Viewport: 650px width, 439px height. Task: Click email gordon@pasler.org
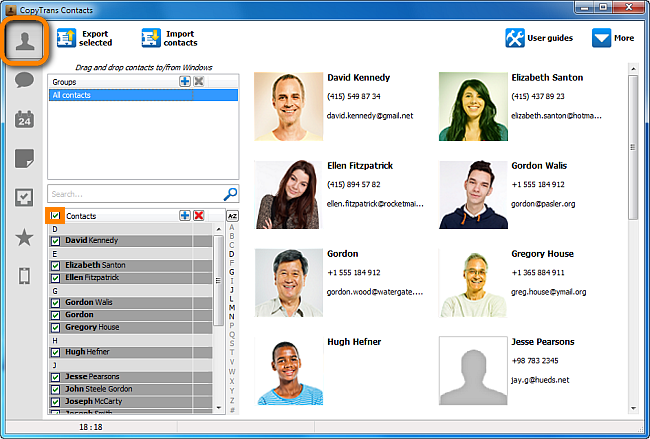point(543,204)
